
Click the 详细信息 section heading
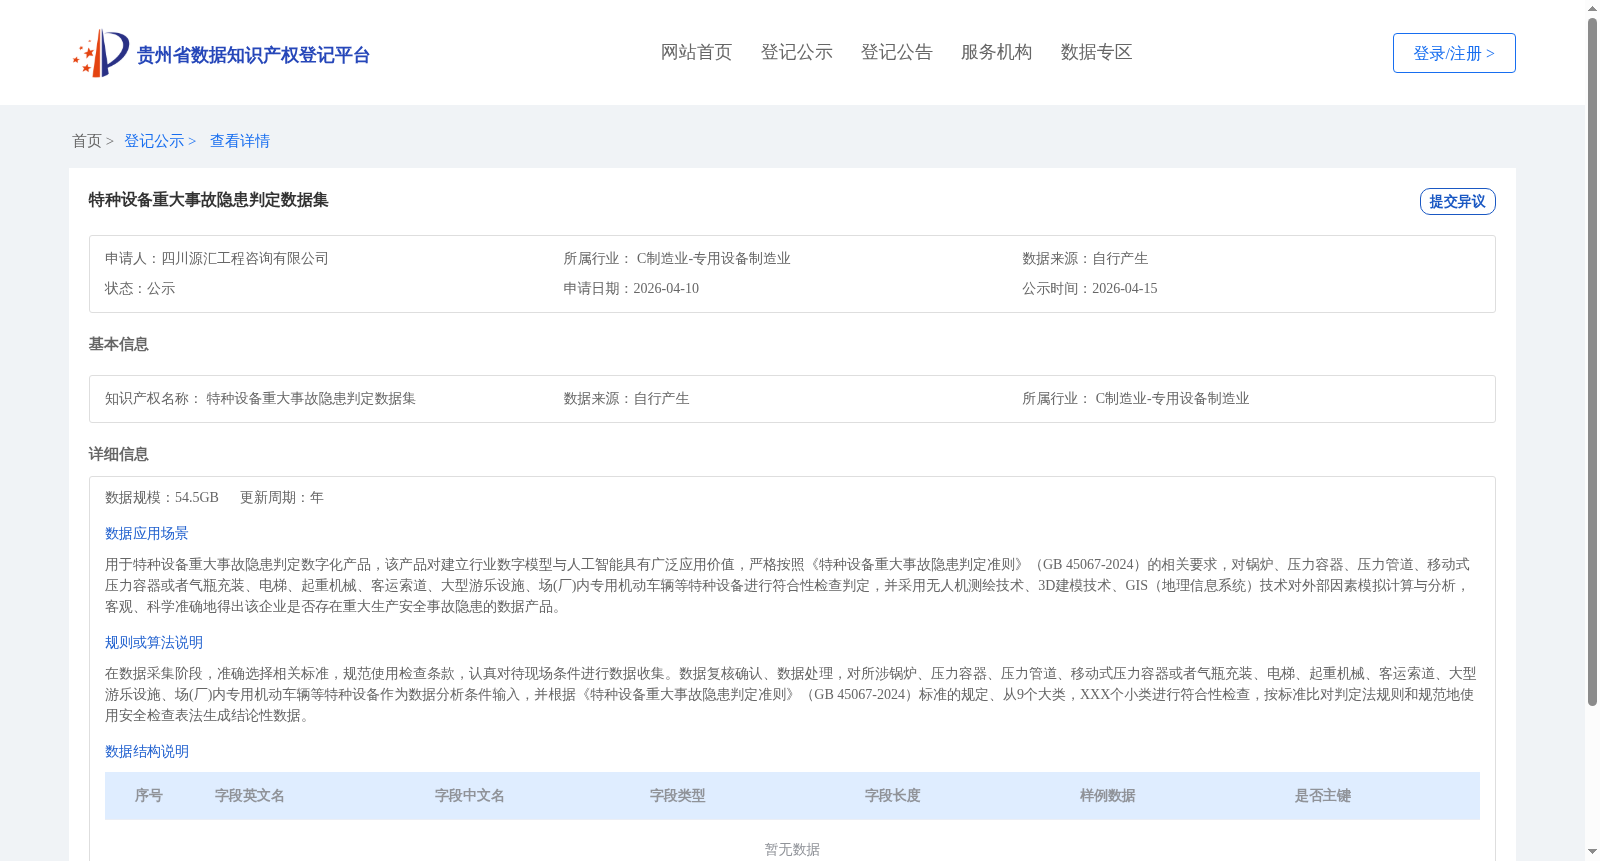[118, 454]
